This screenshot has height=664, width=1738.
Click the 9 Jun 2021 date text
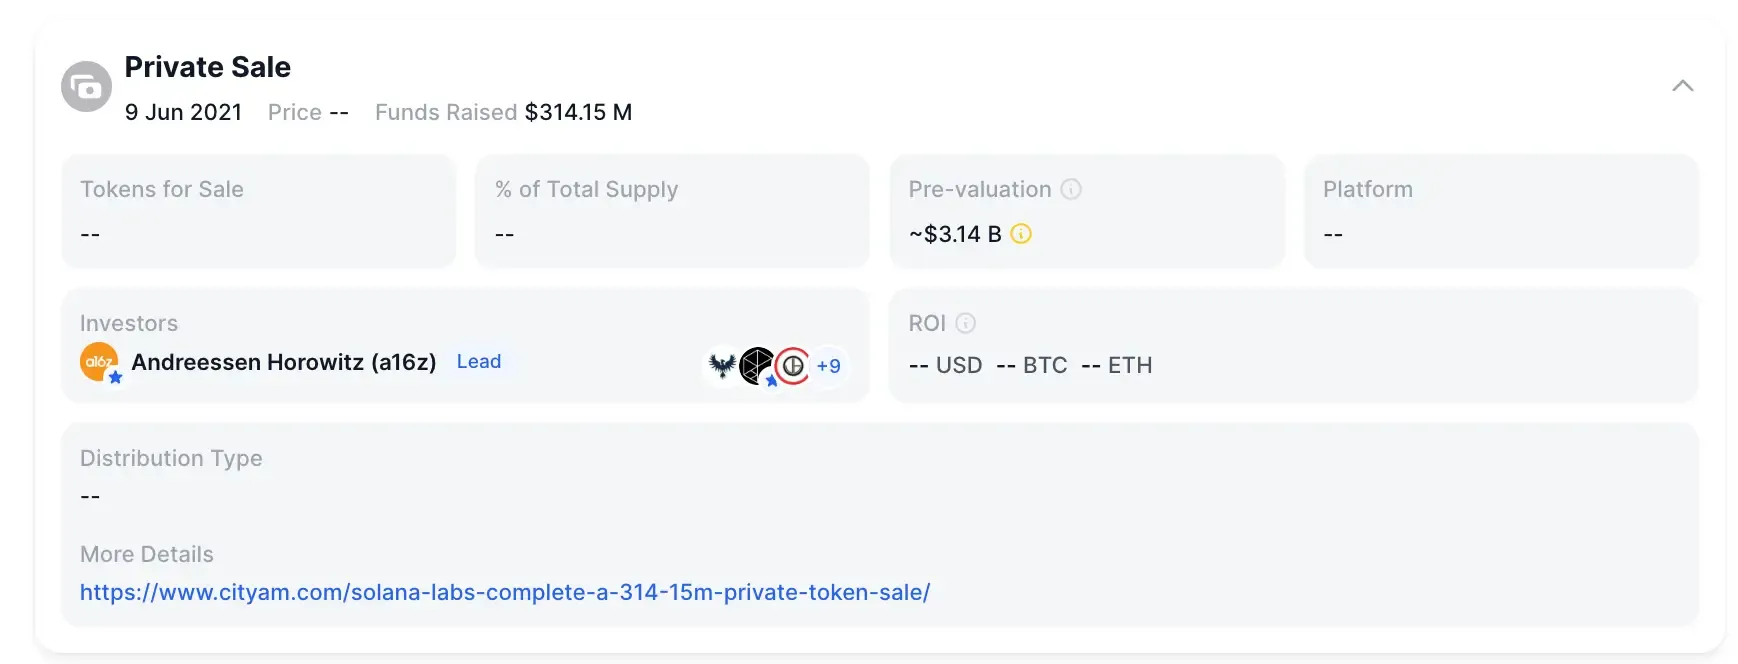coord(184,112)
